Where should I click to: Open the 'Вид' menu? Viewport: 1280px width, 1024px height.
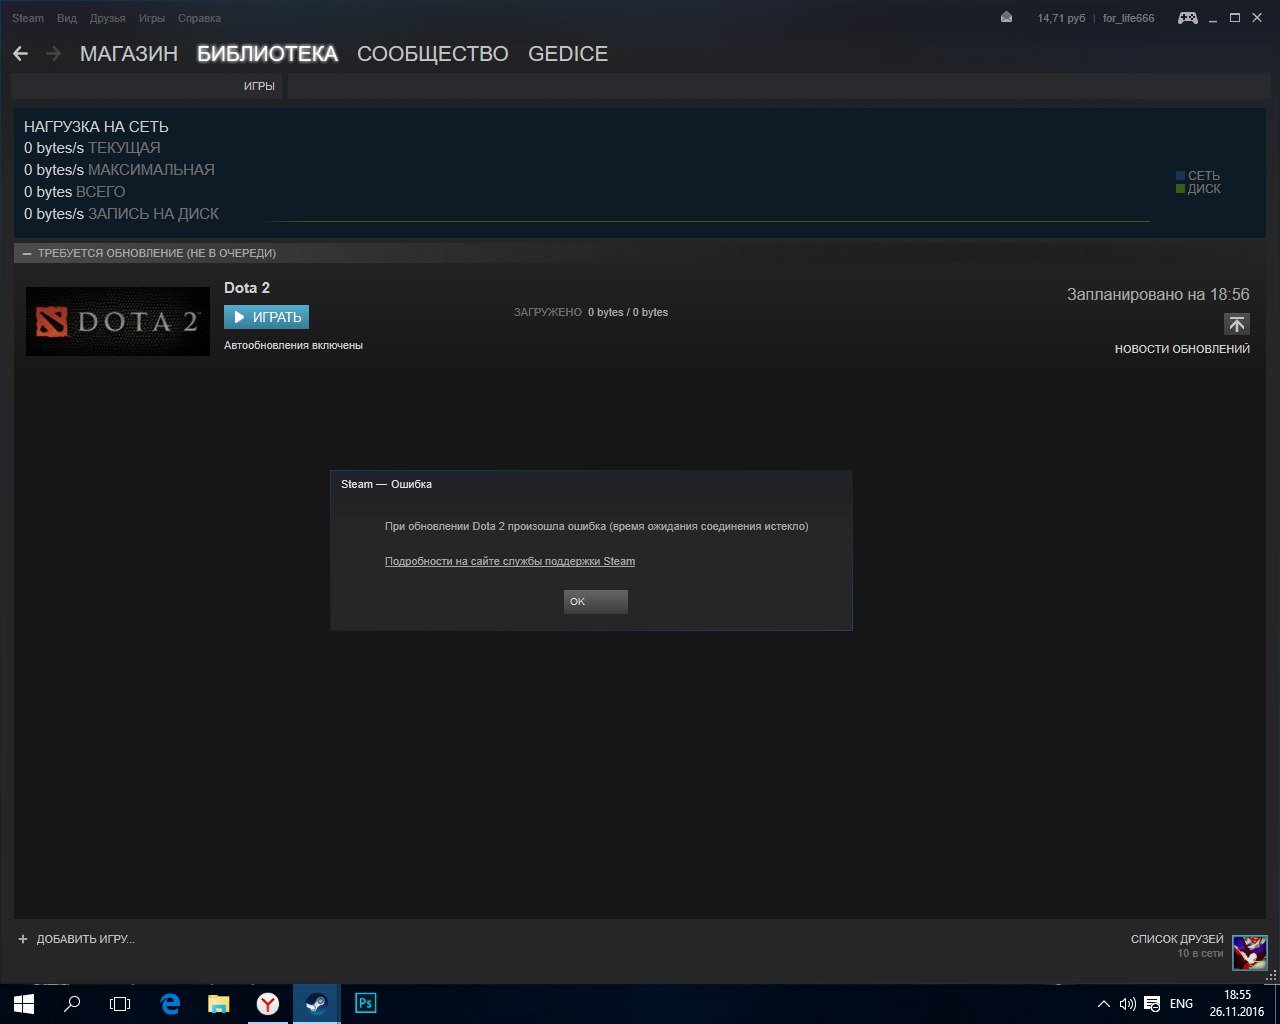coord(66,18)
